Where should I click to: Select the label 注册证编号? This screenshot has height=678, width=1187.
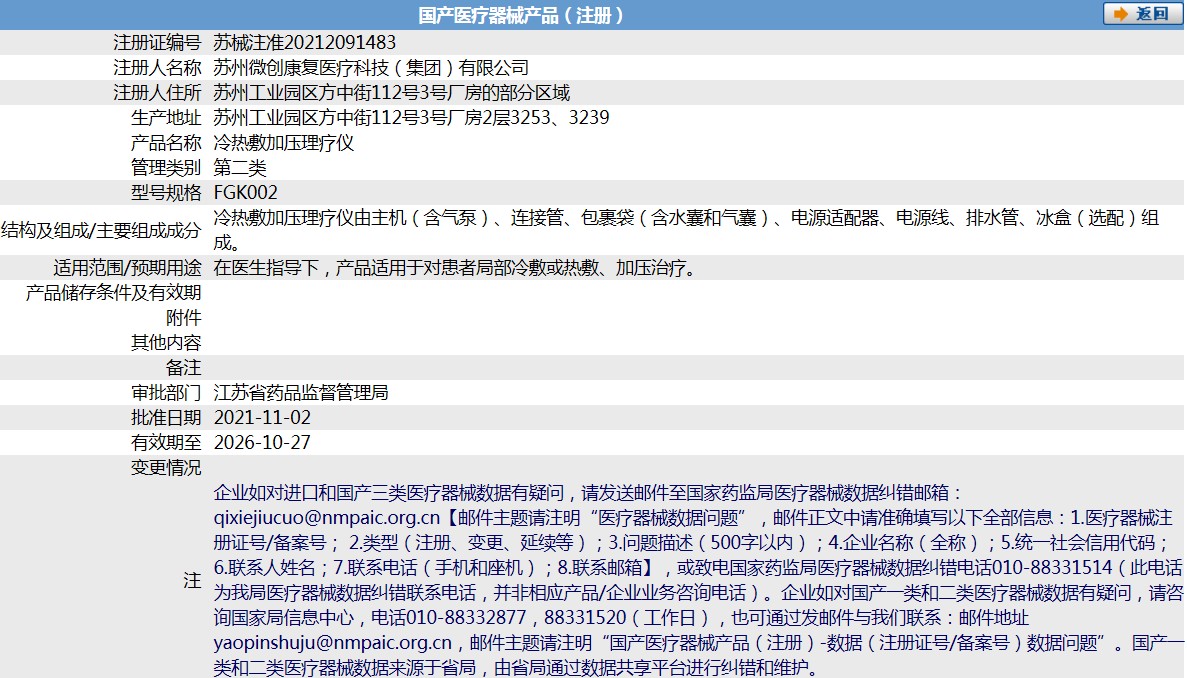pyautogui.click(x=157, y=42)
